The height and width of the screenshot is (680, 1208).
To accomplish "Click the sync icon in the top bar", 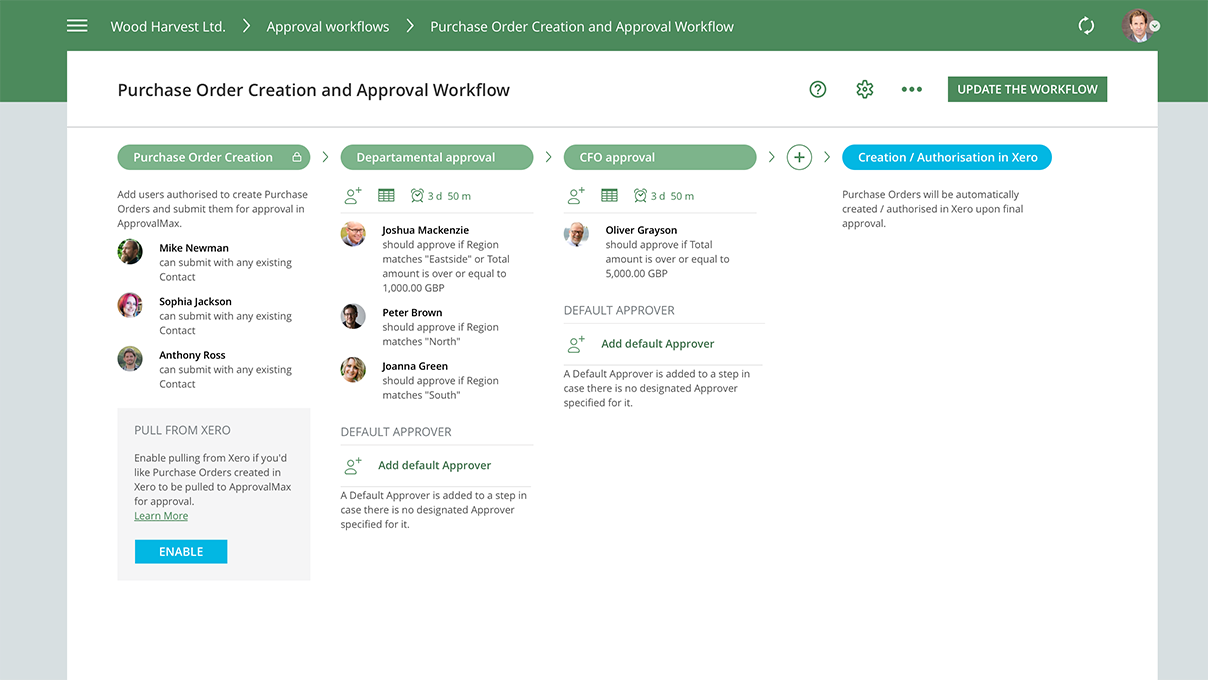I will tap(1086, 25).
